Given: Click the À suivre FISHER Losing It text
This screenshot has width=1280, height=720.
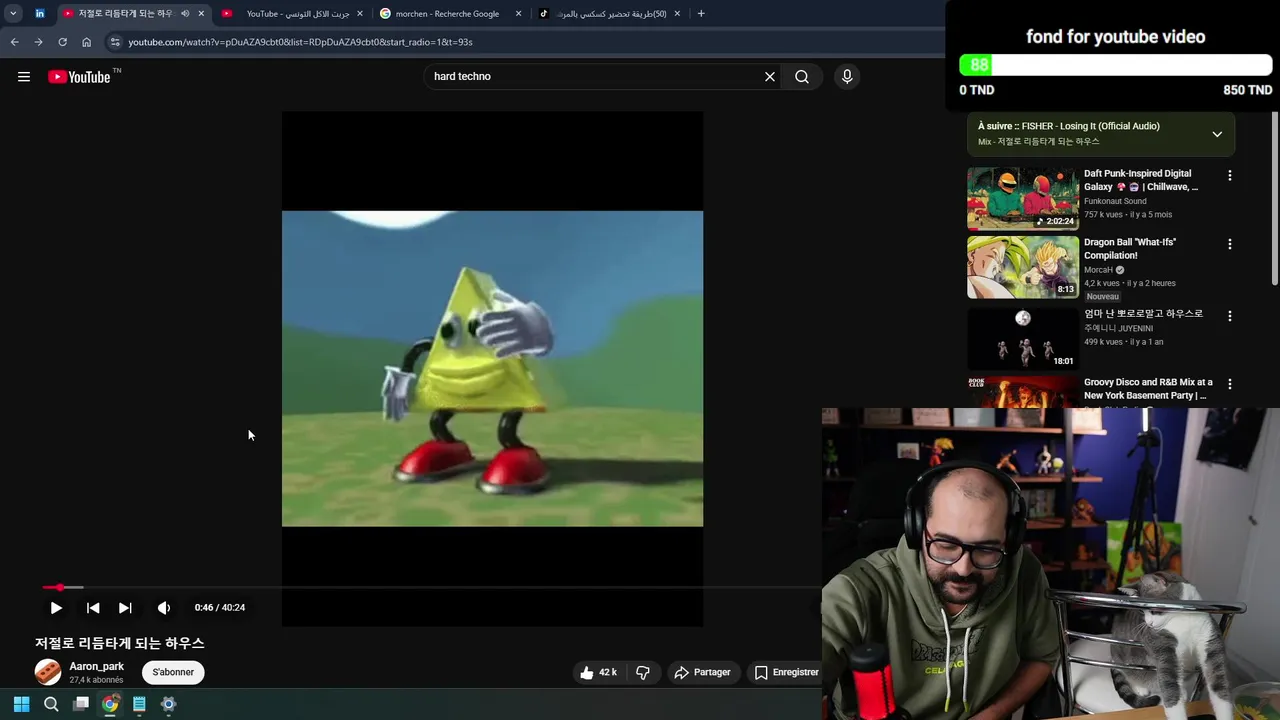Looking at the screenshot, I should [x=1069, y=126].
